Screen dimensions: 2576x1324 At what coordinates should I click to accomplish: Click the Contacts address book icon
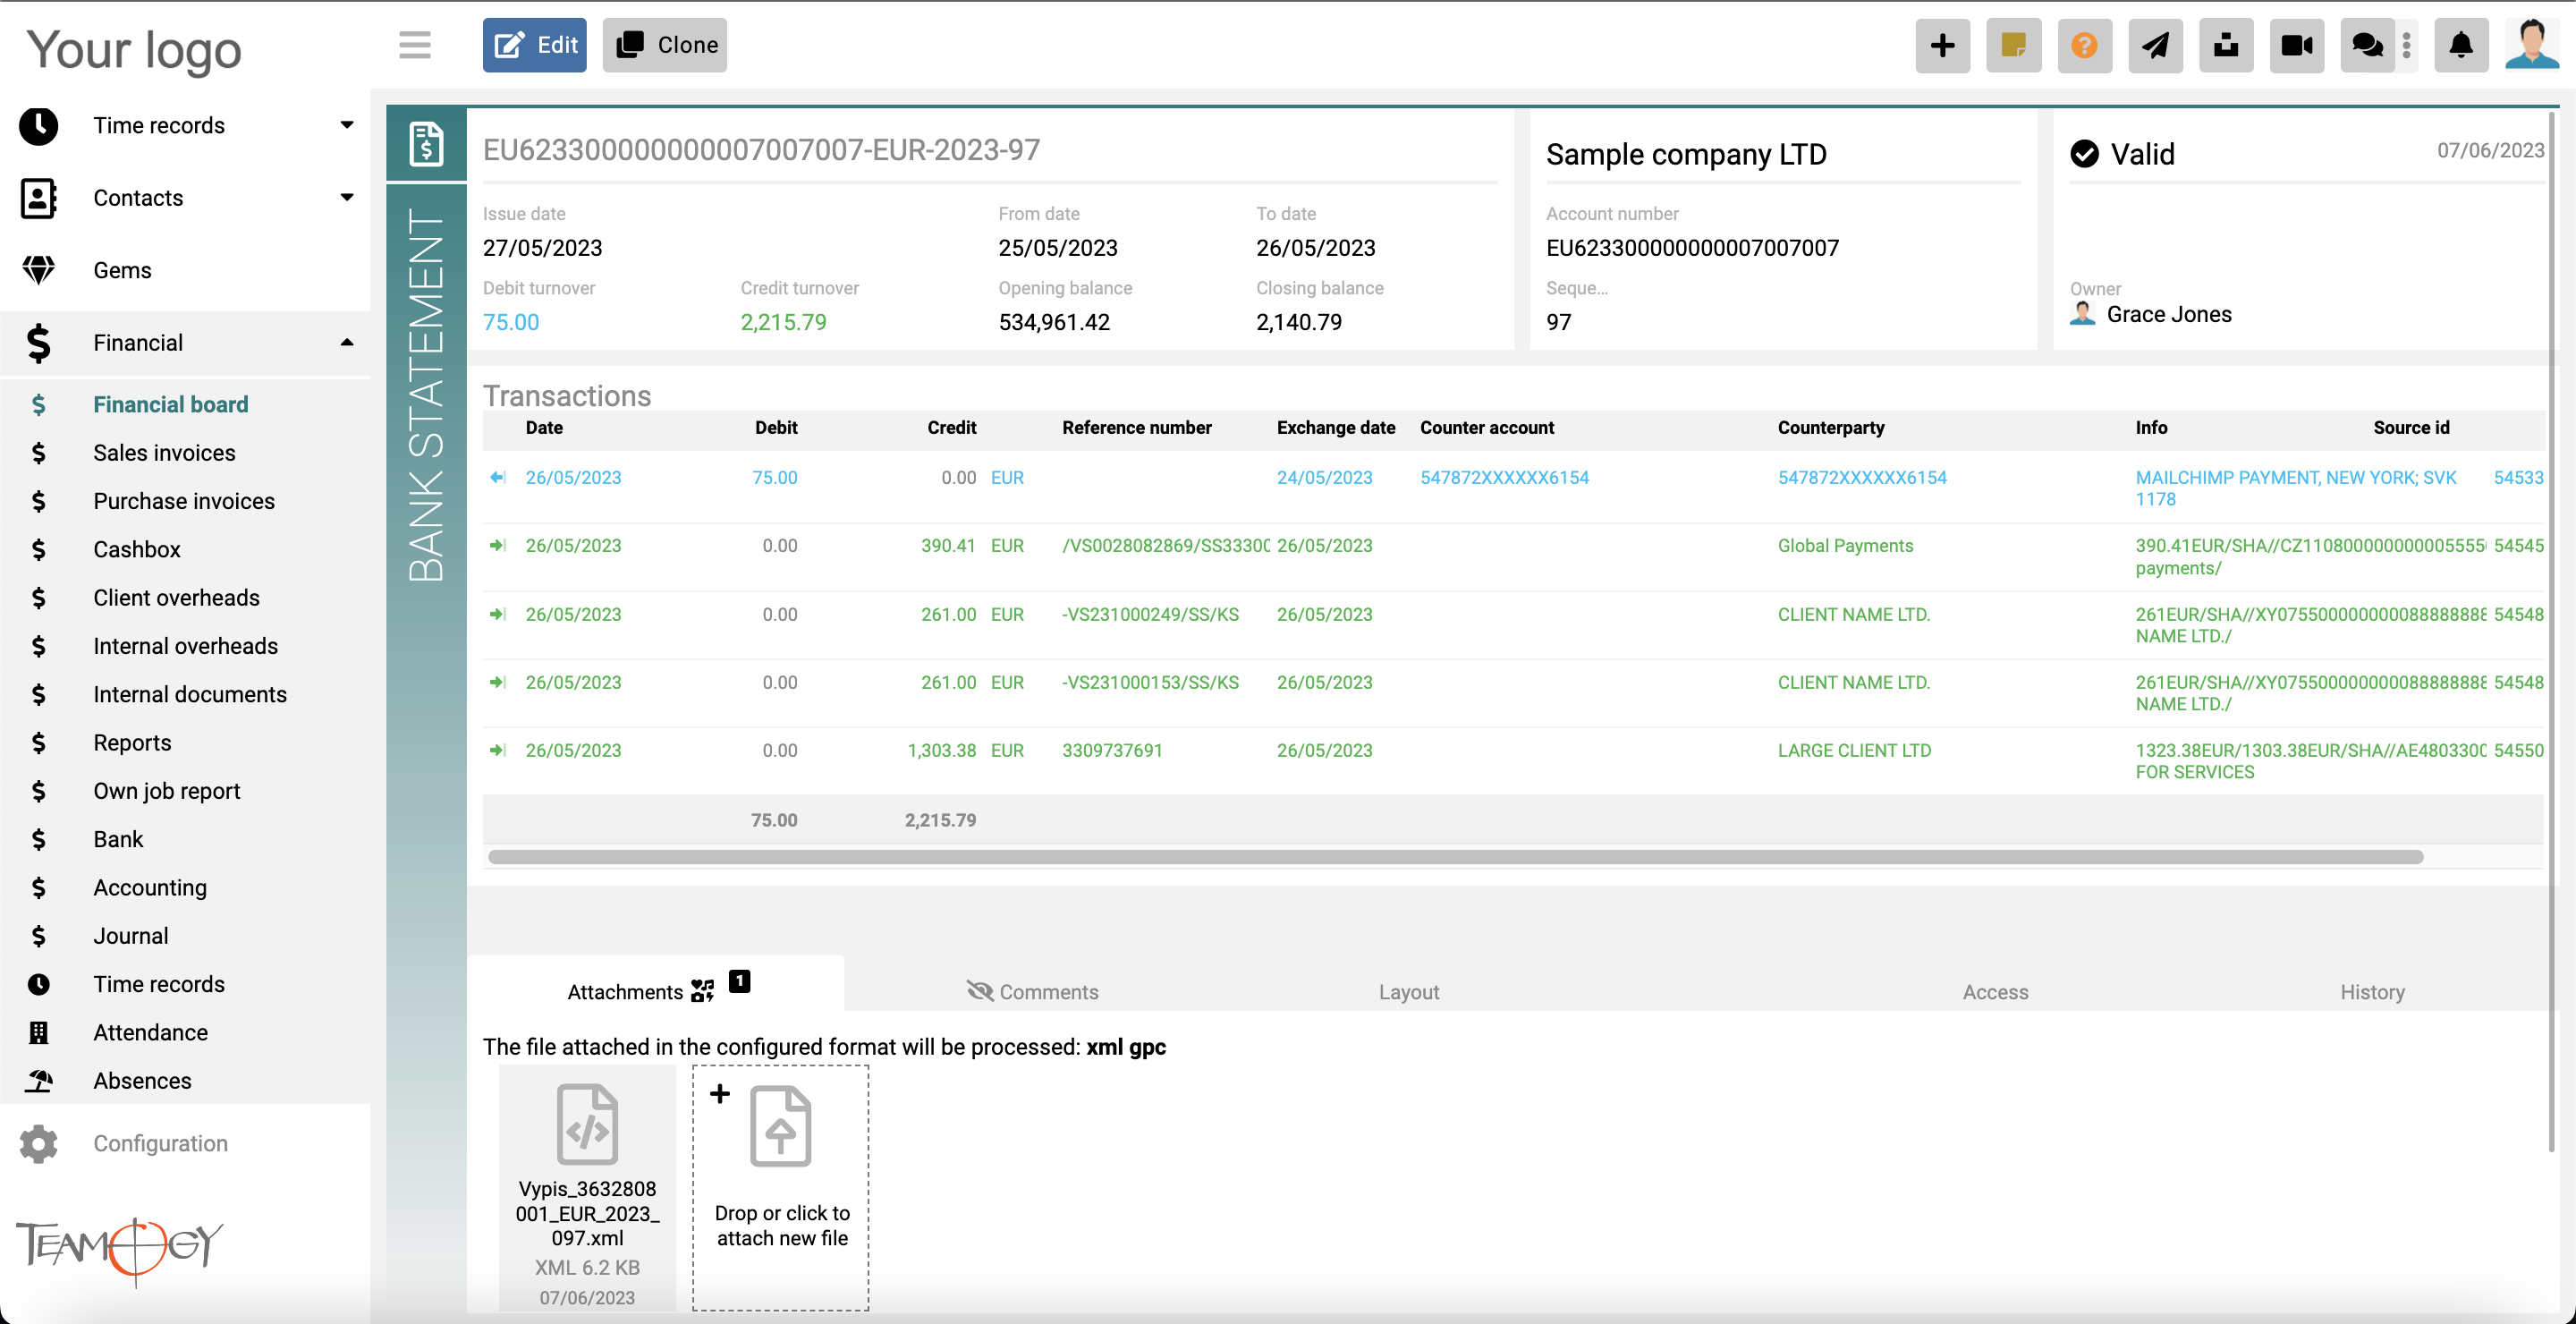(38, 198)
